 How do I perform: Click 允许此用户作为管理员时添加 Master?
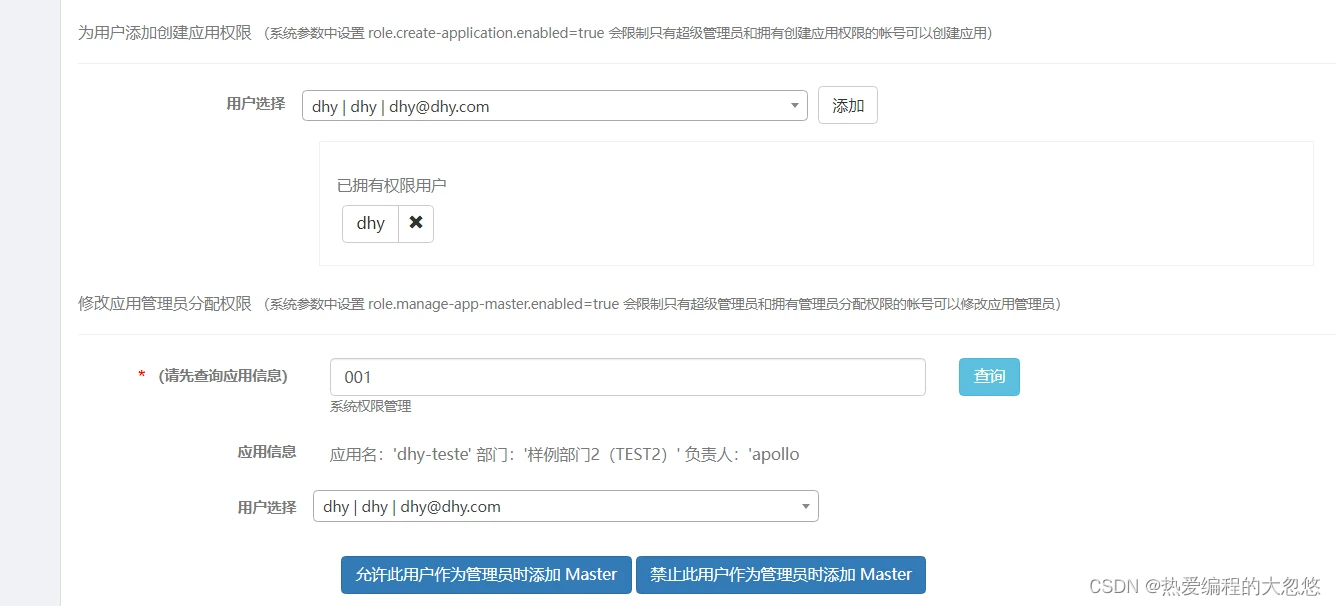point(486,575)
